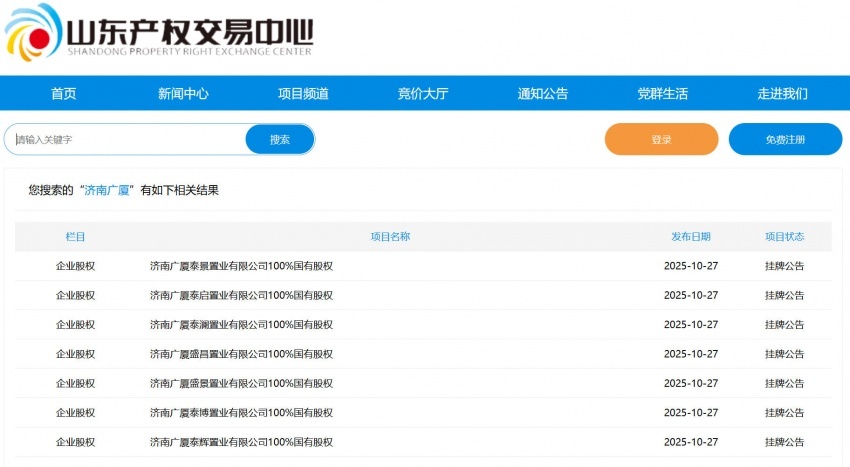This screenshot has width=850, height=467.
Task: Open 济南广厦泰启置业有限公司100%国有股权 project
Action: click(241, 295)
